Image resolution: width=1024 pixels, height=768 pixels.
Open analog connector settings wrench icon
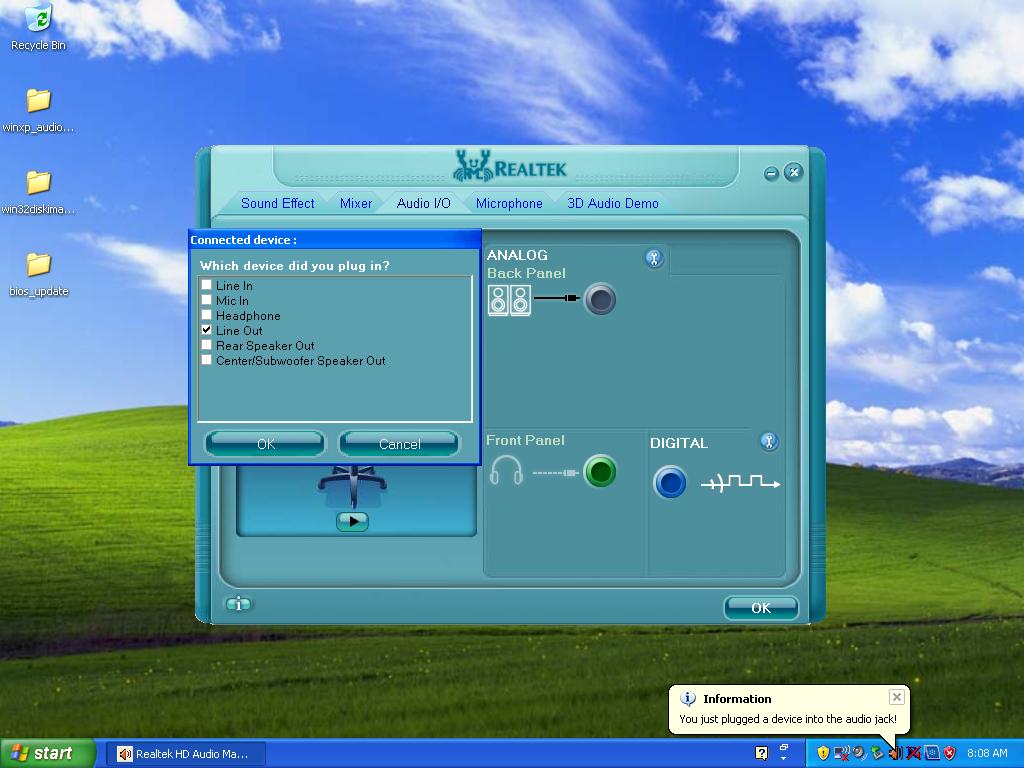[x=654, y=259]
